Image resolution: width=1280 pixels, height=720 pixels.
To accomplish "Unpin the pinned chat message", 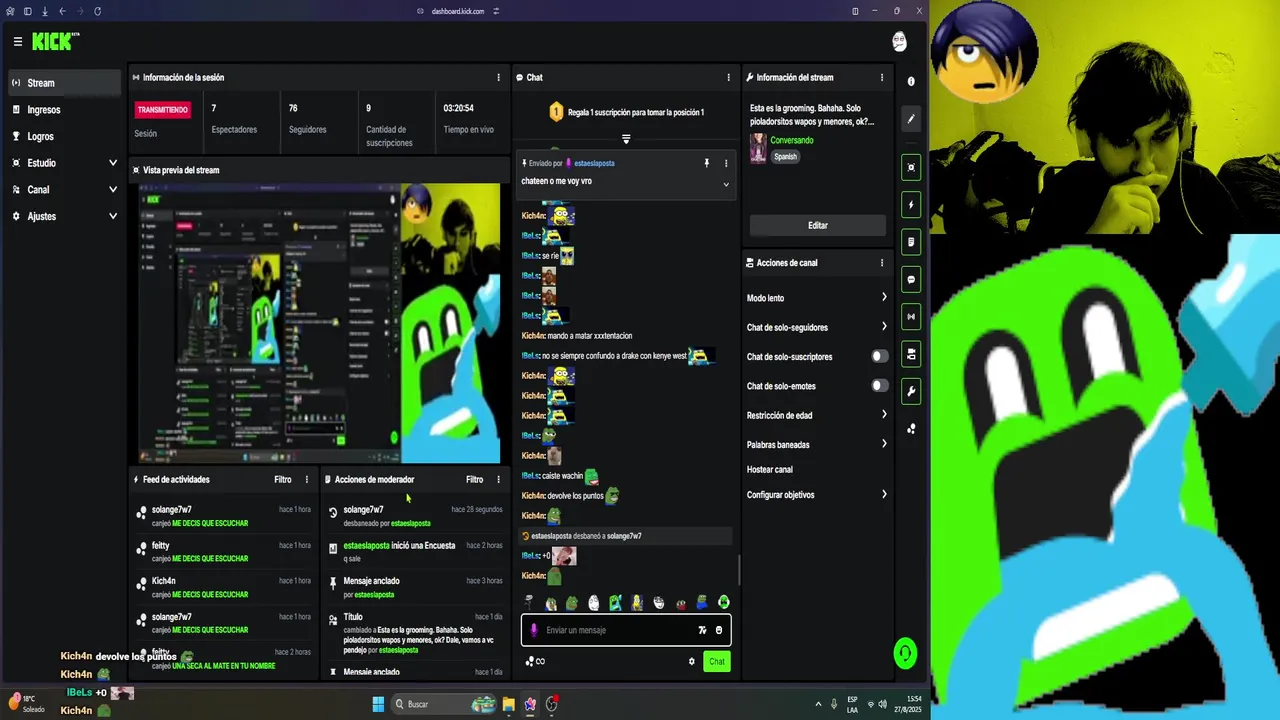I will click(706, 163).
